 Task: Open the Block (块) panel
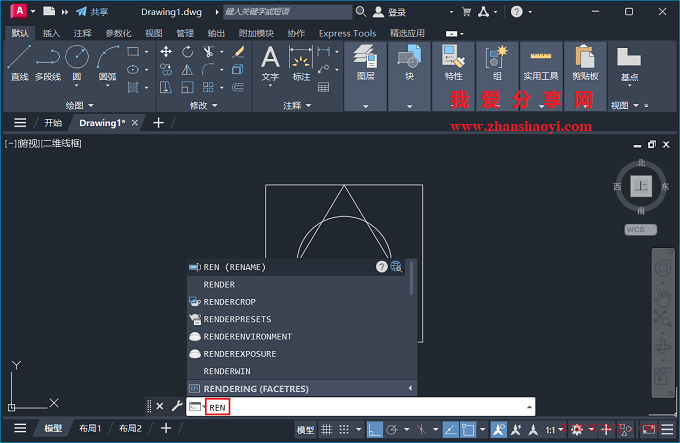click(x=409, y=76)
